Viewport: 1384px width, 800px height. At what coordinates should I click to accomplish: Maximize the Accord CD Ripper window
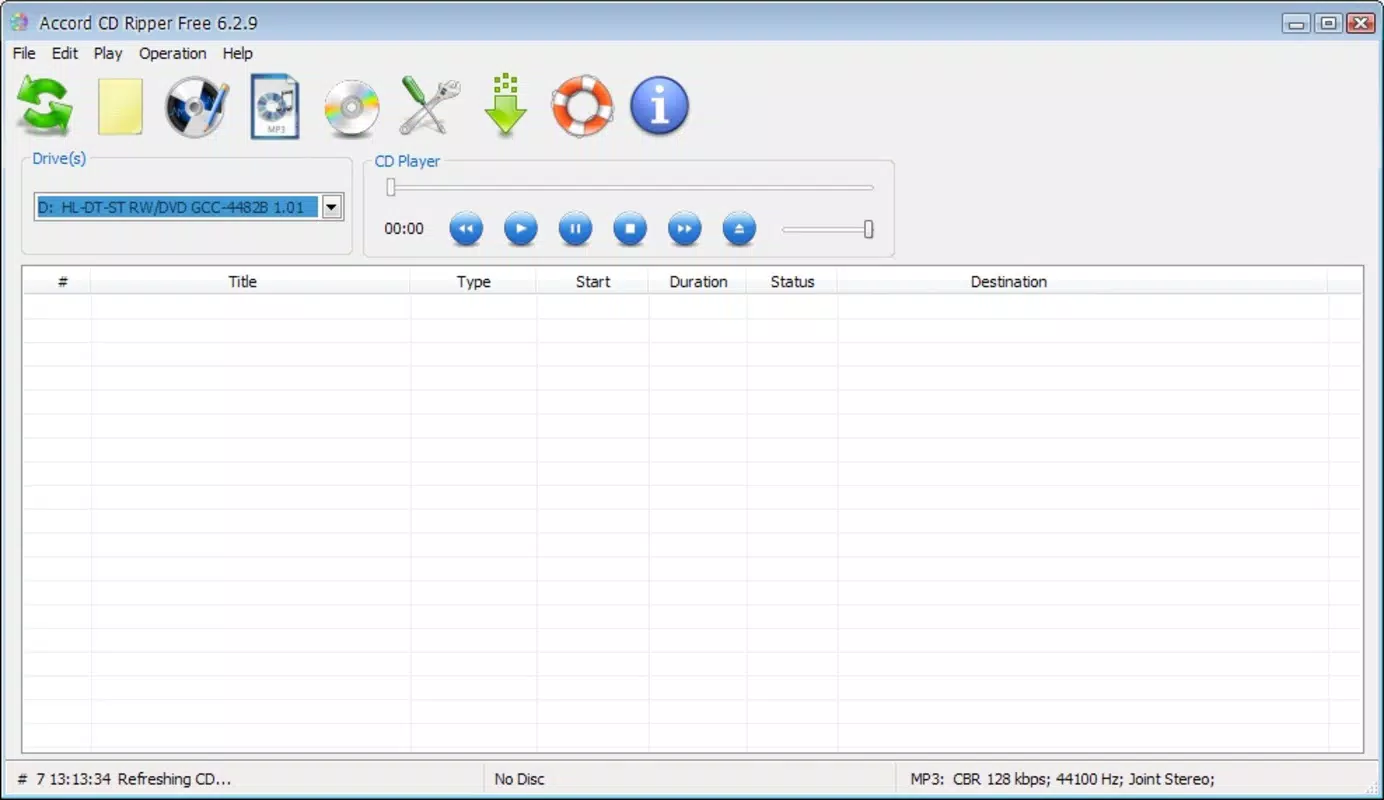pyautogui.click(x=1329, y=23)
